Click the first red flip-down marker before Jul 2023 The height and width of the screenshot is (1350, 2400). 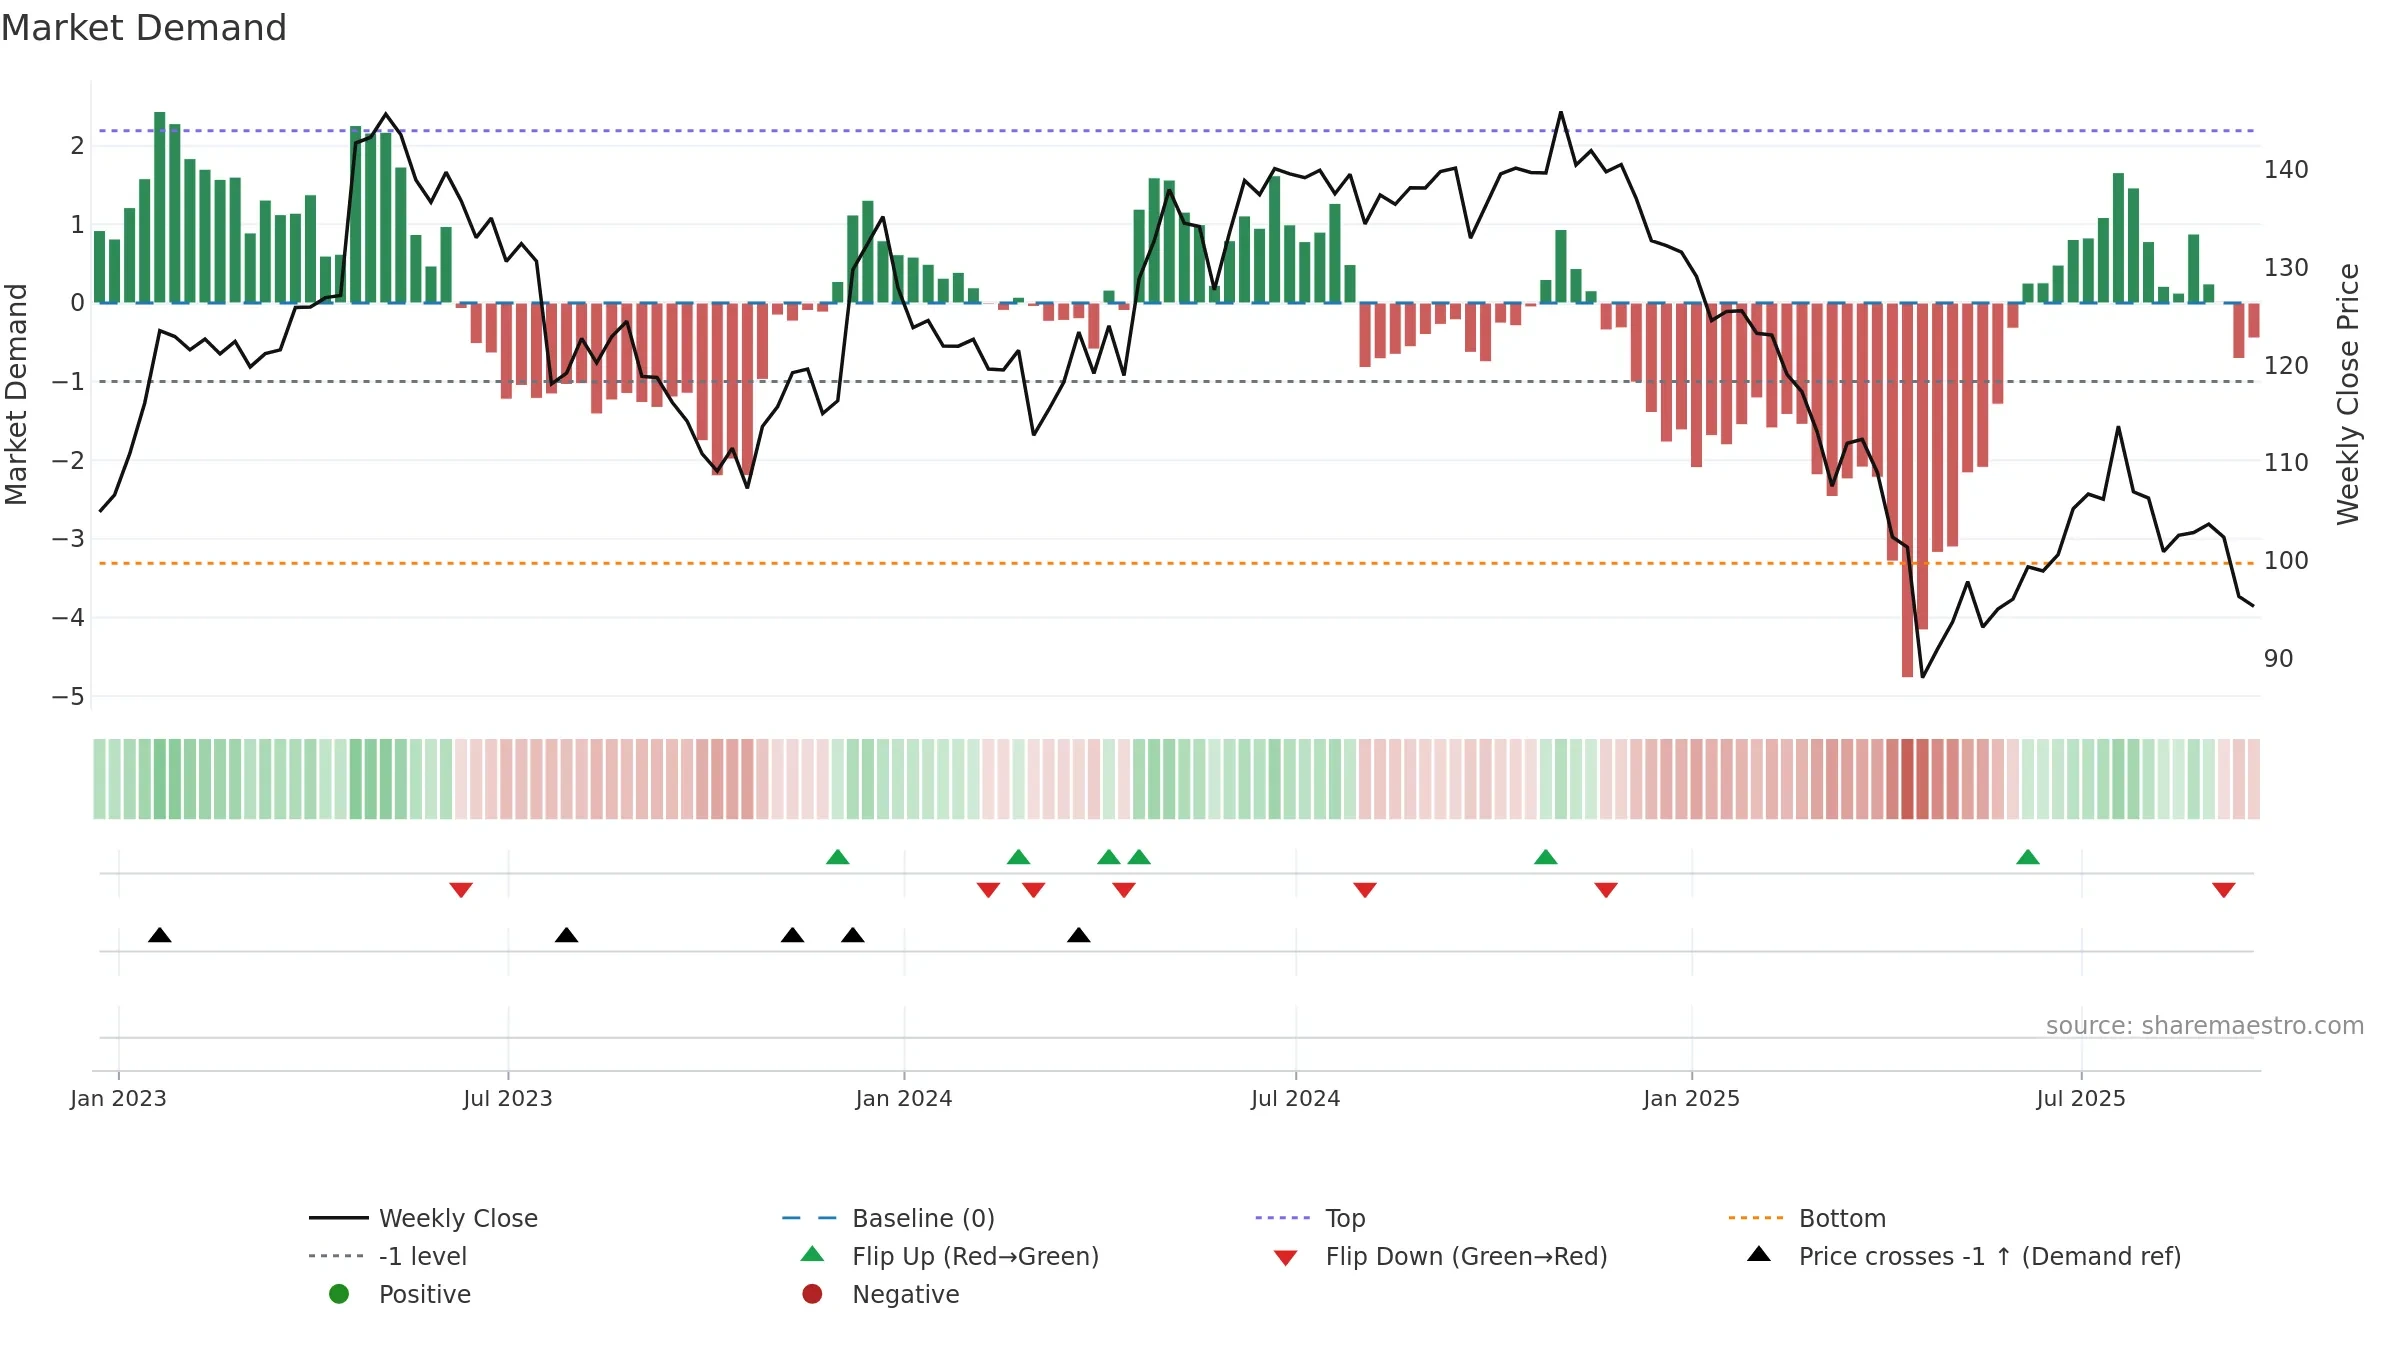click(x=461, y=890)
